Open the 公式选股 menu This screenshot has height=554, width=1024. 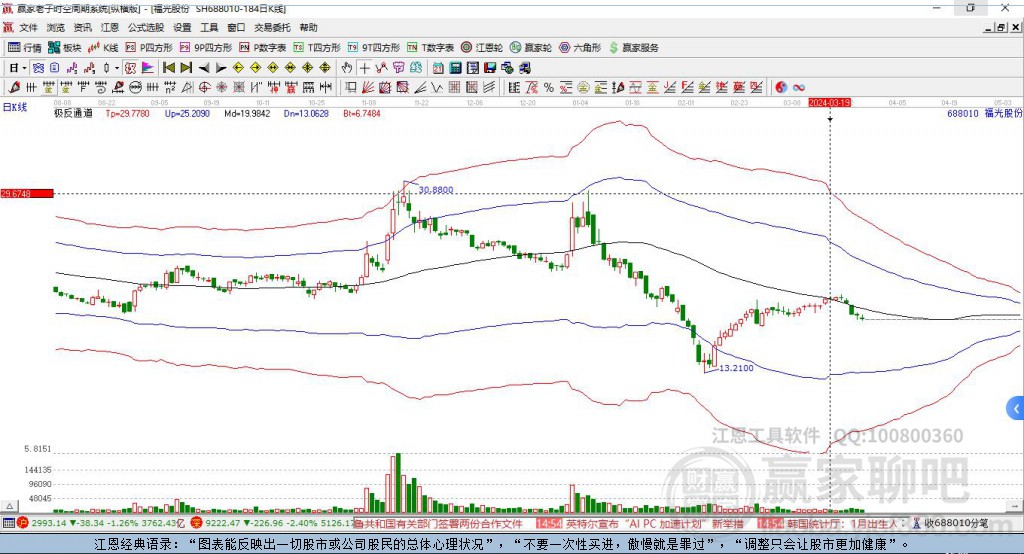click(x=146, y=27)
